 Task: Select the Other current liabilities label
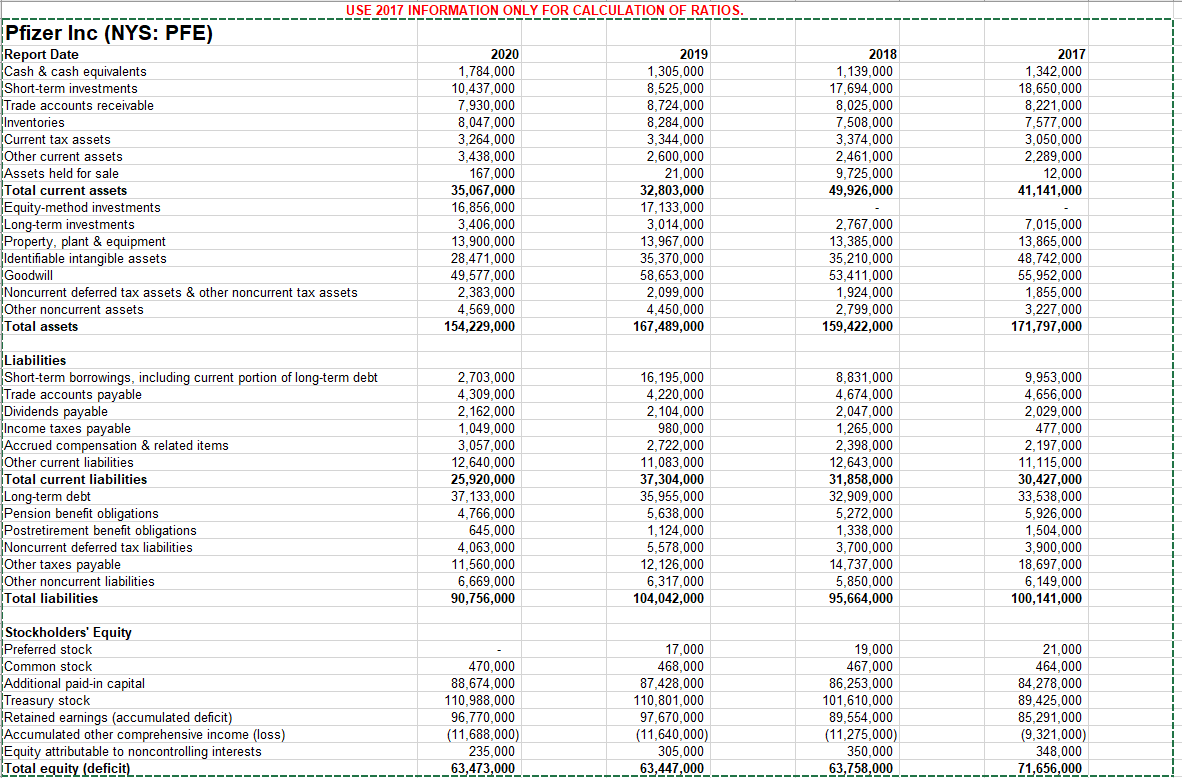69,463
